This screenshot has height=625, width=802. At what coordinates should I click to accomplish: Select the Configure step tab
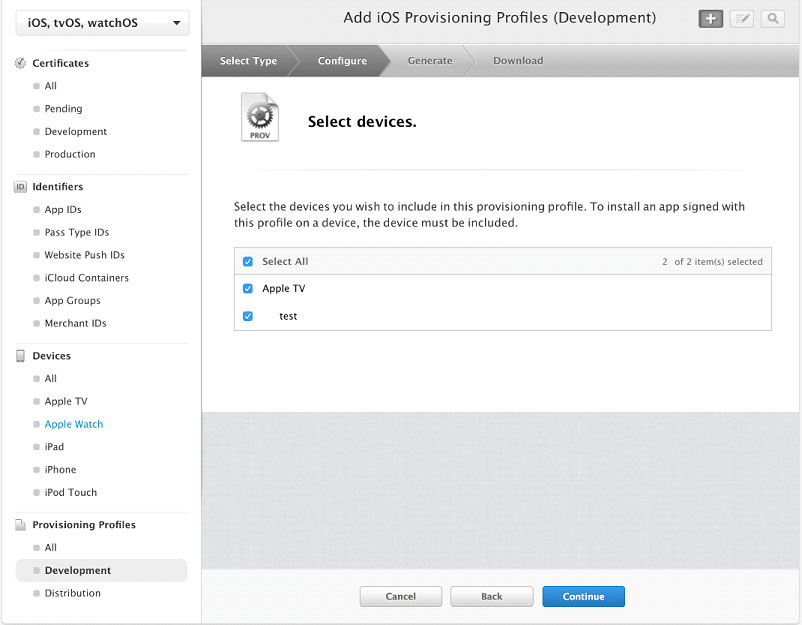[x=342, y=61]
